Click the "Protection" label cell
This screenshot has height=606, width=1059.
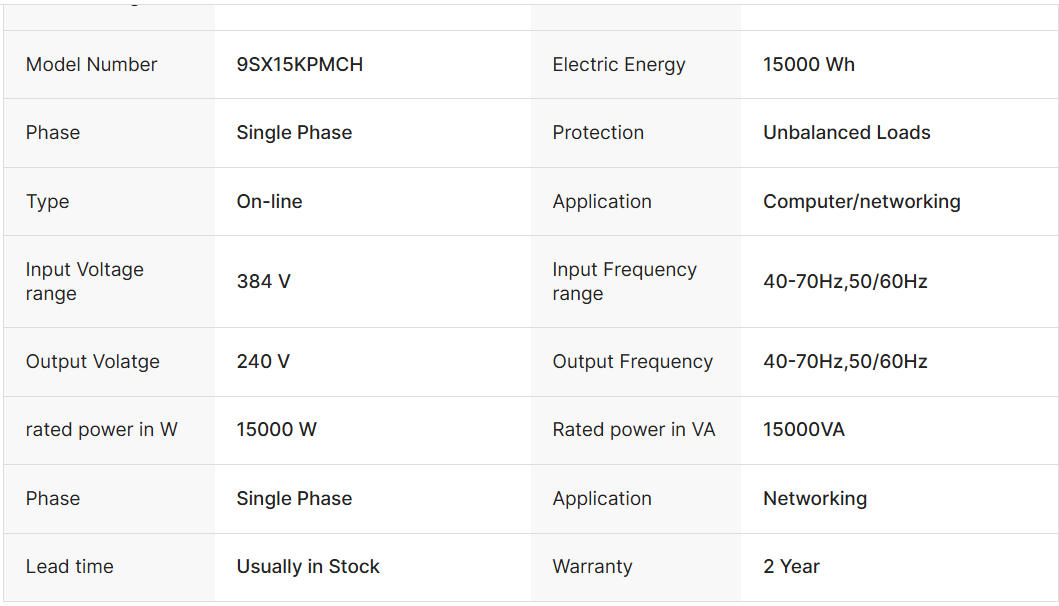[598, 133]
